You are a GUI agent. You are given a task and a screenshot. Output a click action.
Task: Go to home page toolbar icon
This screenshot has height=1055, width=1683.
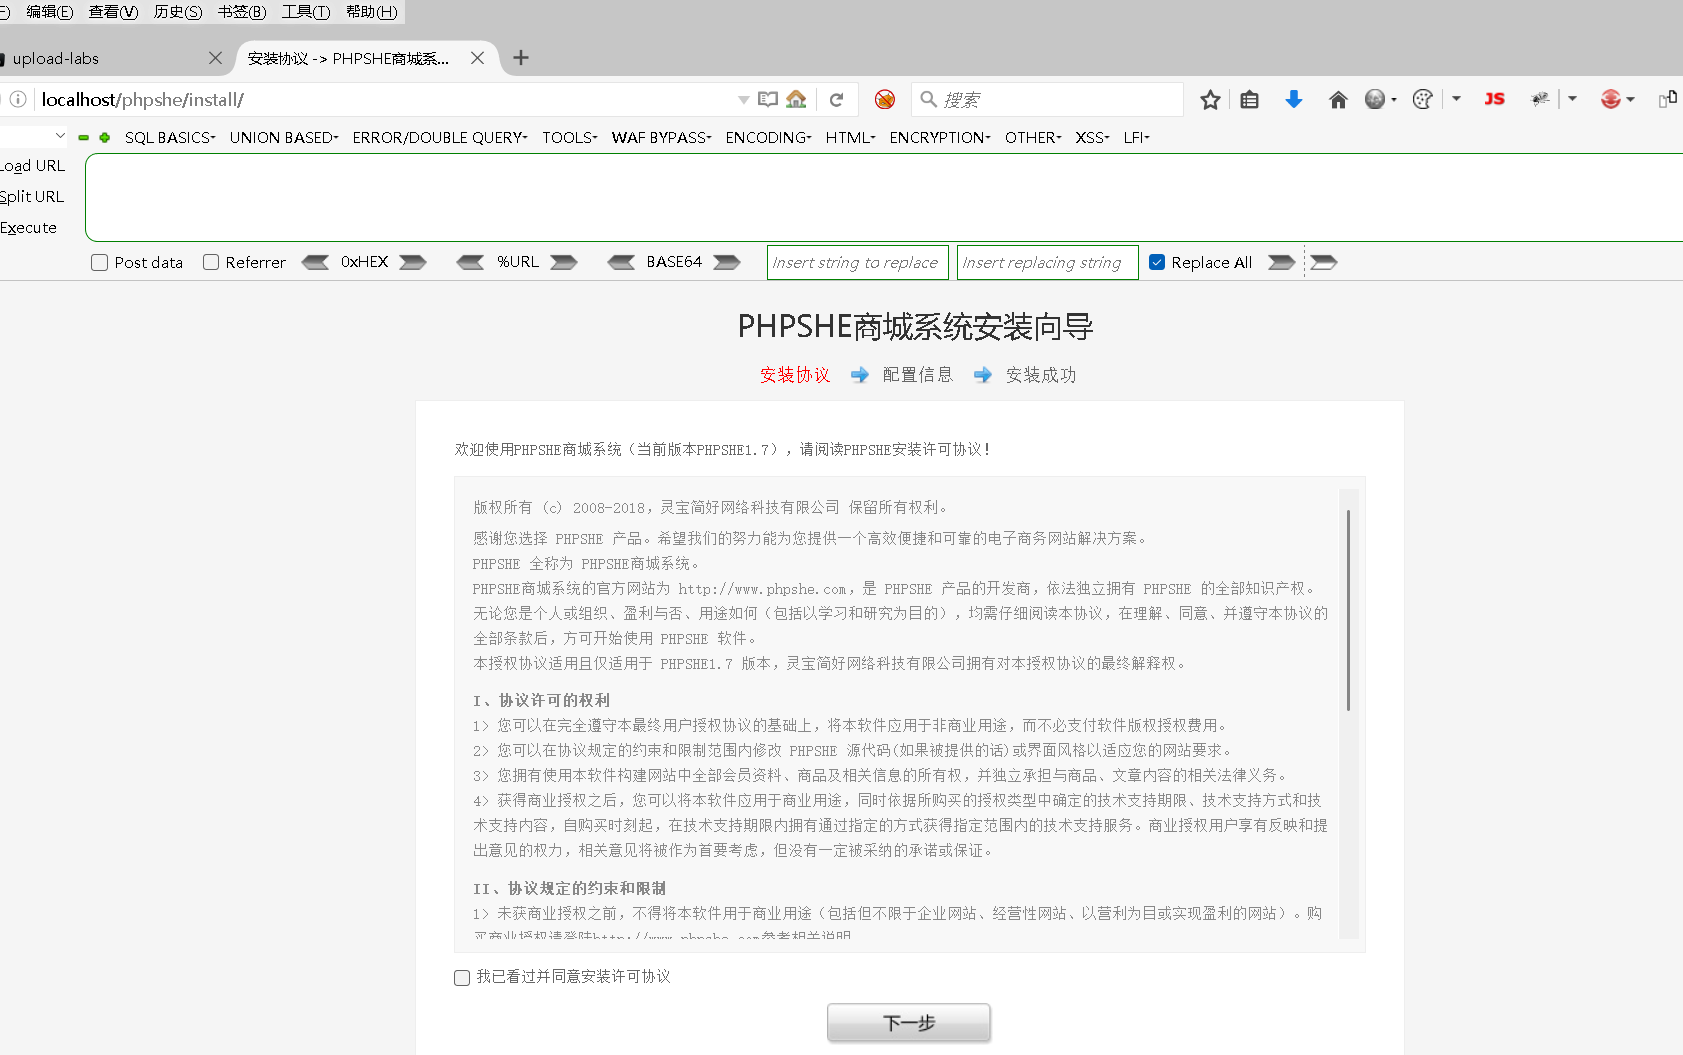pyautogui.click(x=1338, y=99)
